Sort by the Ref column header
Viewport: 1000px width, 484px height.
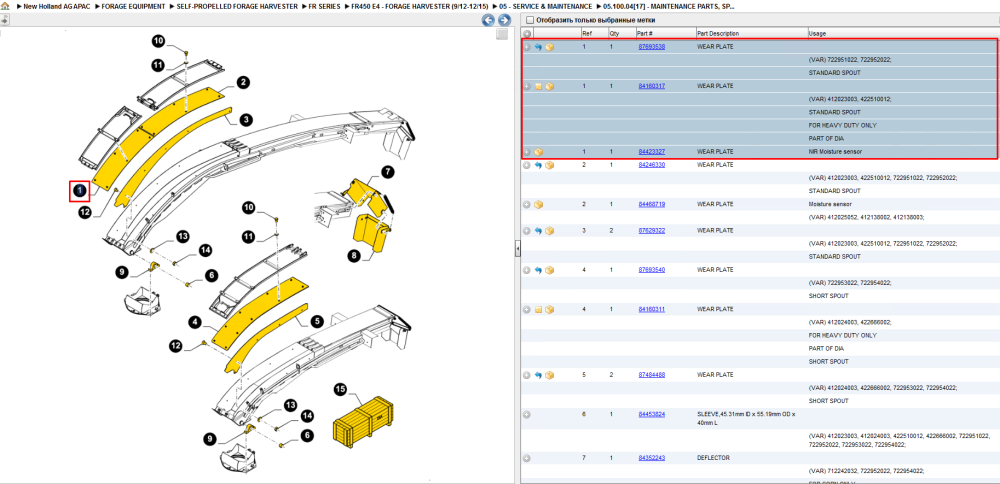pyautogui.click(x=586, y=33)
